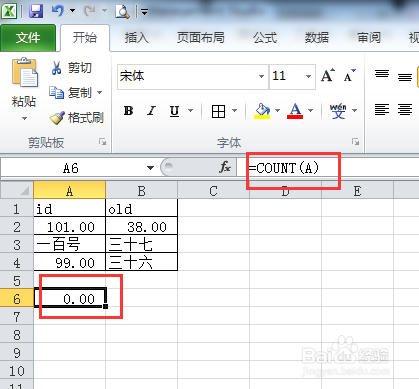The width and height of the screenshot is (419, 389).
Task: Expand font color dropdown arrow
Action: click(x=311, y=110)
